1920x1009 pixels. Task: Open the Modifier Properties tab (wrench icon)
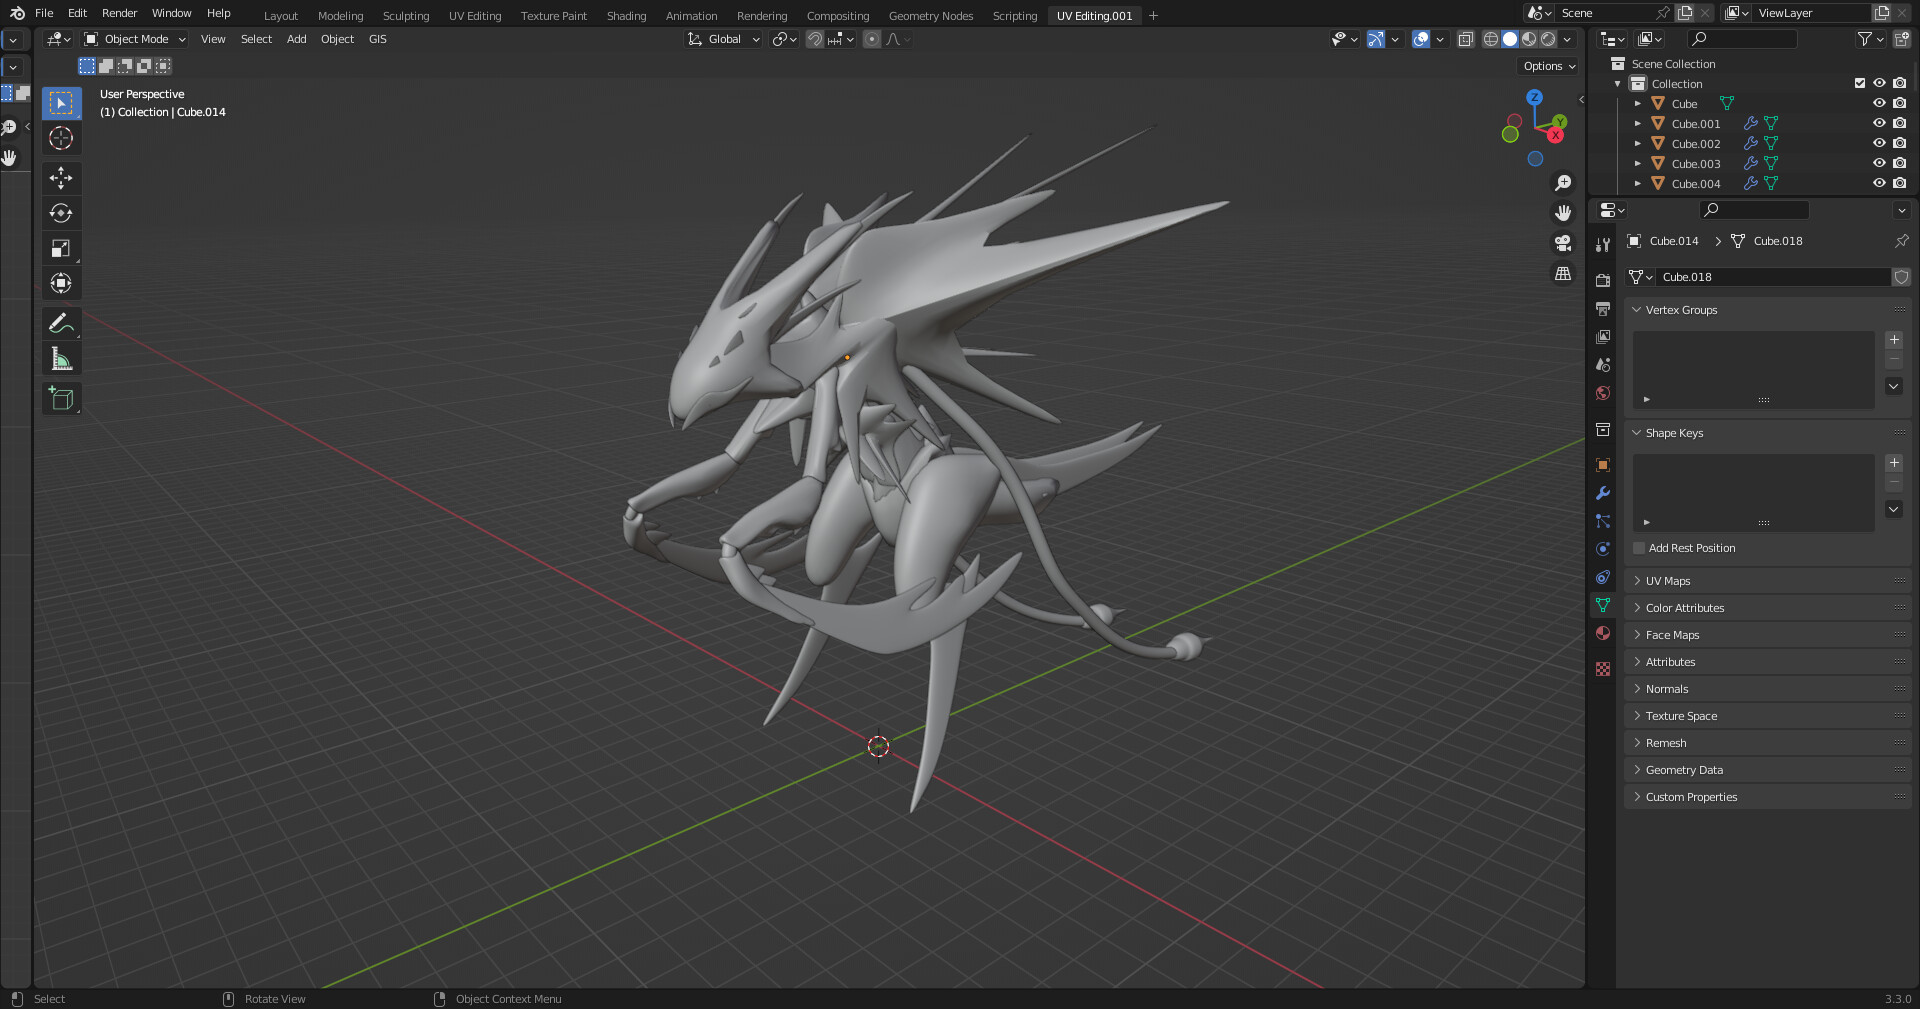(1602, 493)
